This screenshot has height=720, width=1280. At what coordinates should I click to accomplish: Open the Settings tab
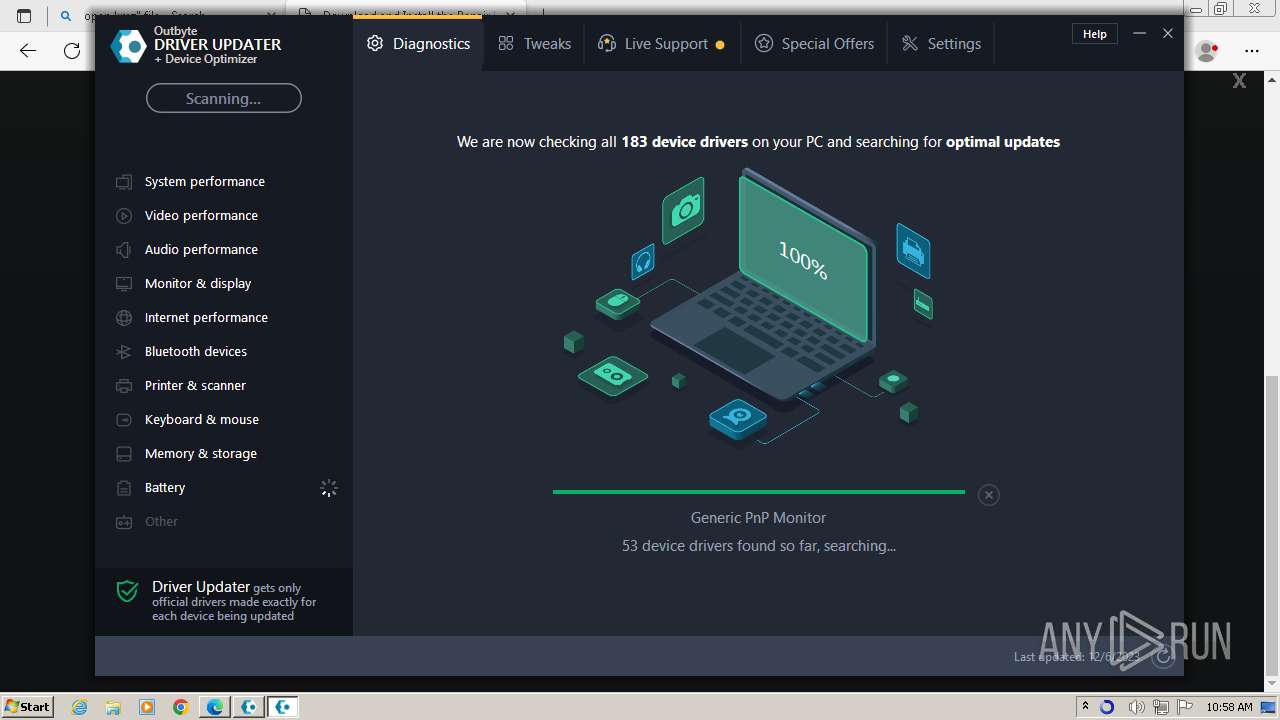pos(941,44)
